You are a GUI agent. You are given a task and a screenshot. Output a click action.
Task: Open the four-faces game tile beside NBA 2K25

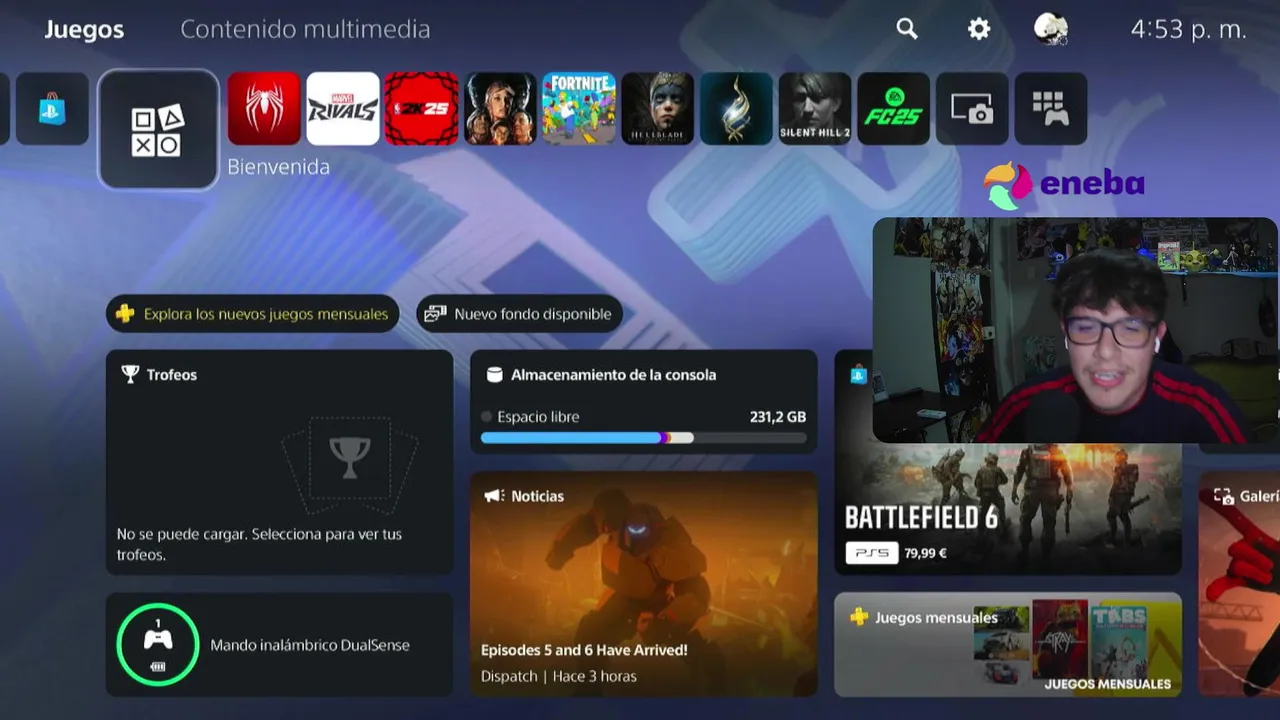point(501,109)
